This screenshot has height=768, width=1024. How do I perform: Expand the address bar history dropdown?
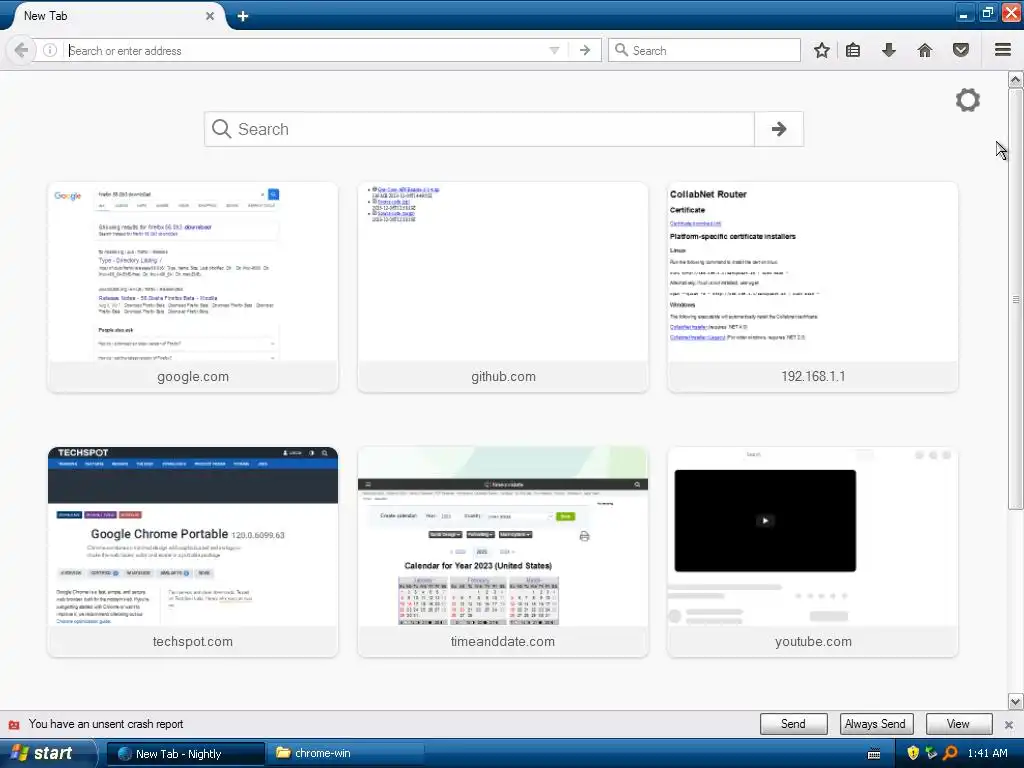(554, 50)
